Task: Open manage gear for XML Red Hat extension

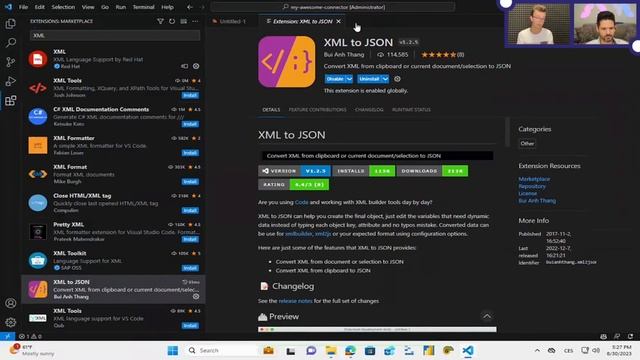Action: click(x=196, y=66)
